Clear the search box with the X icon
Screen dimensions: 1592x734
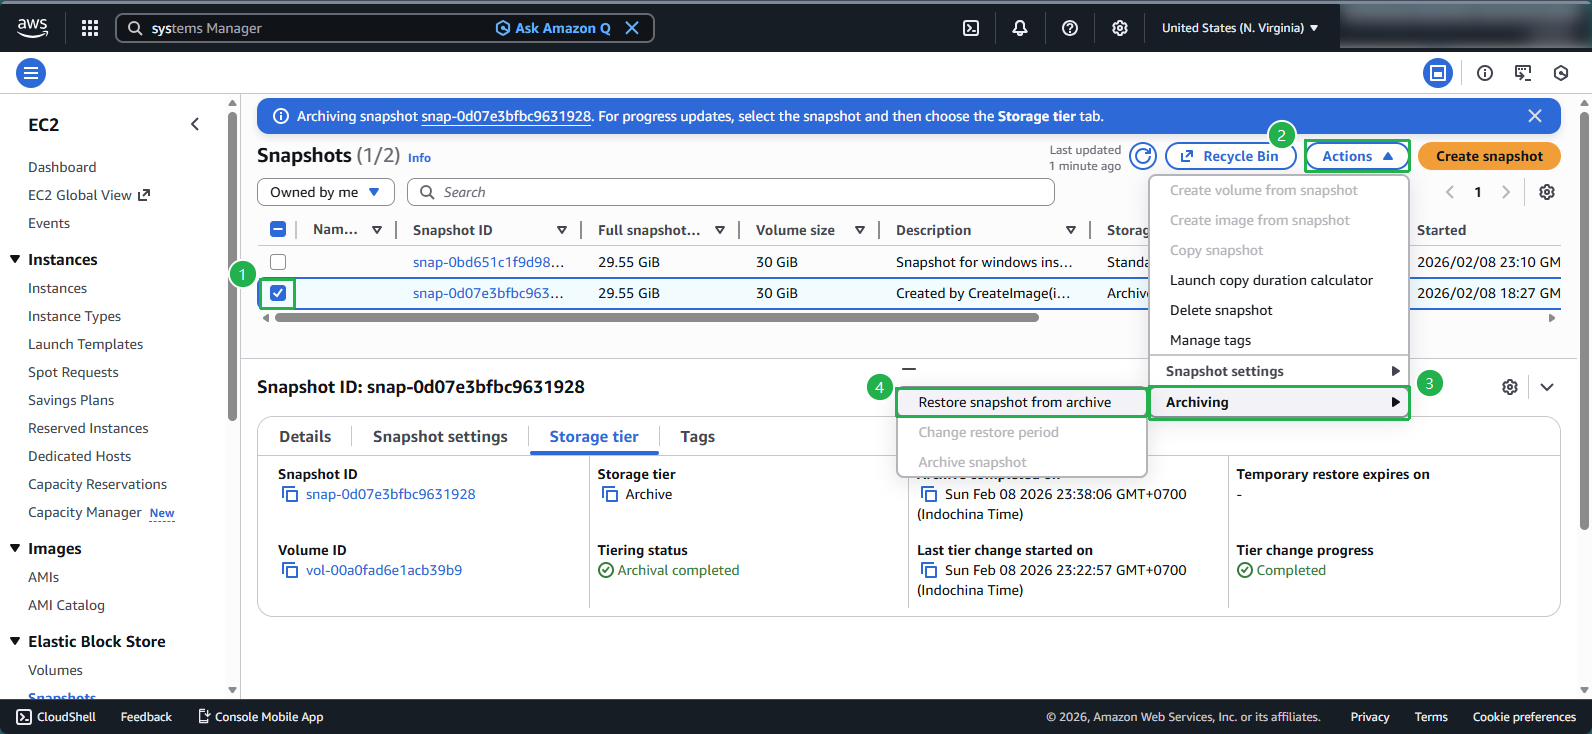pos(632,28)
